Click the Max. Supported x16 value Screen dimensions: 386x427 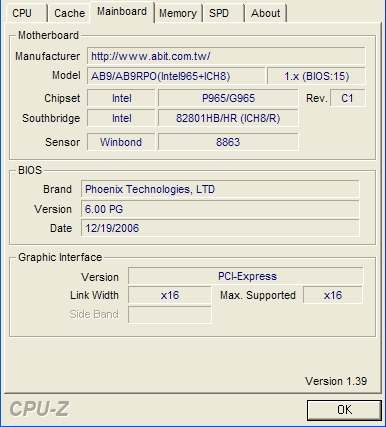pyautogui.click(x=333, y=295)
